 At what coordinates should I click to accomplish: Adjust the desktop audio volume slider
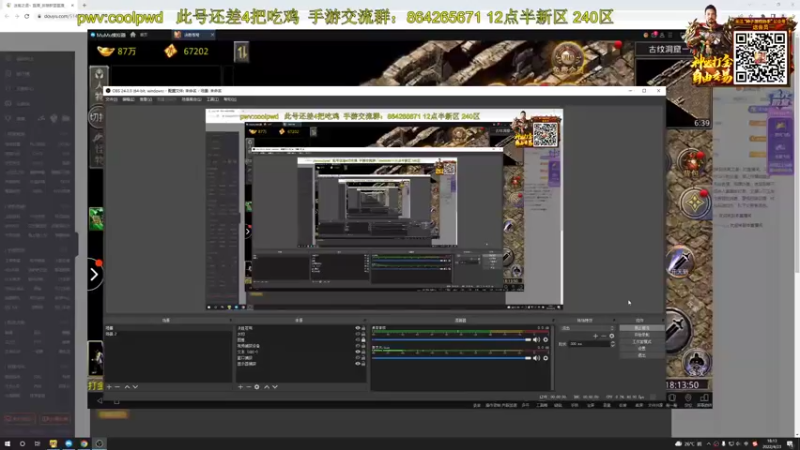[x=451, y=340]
